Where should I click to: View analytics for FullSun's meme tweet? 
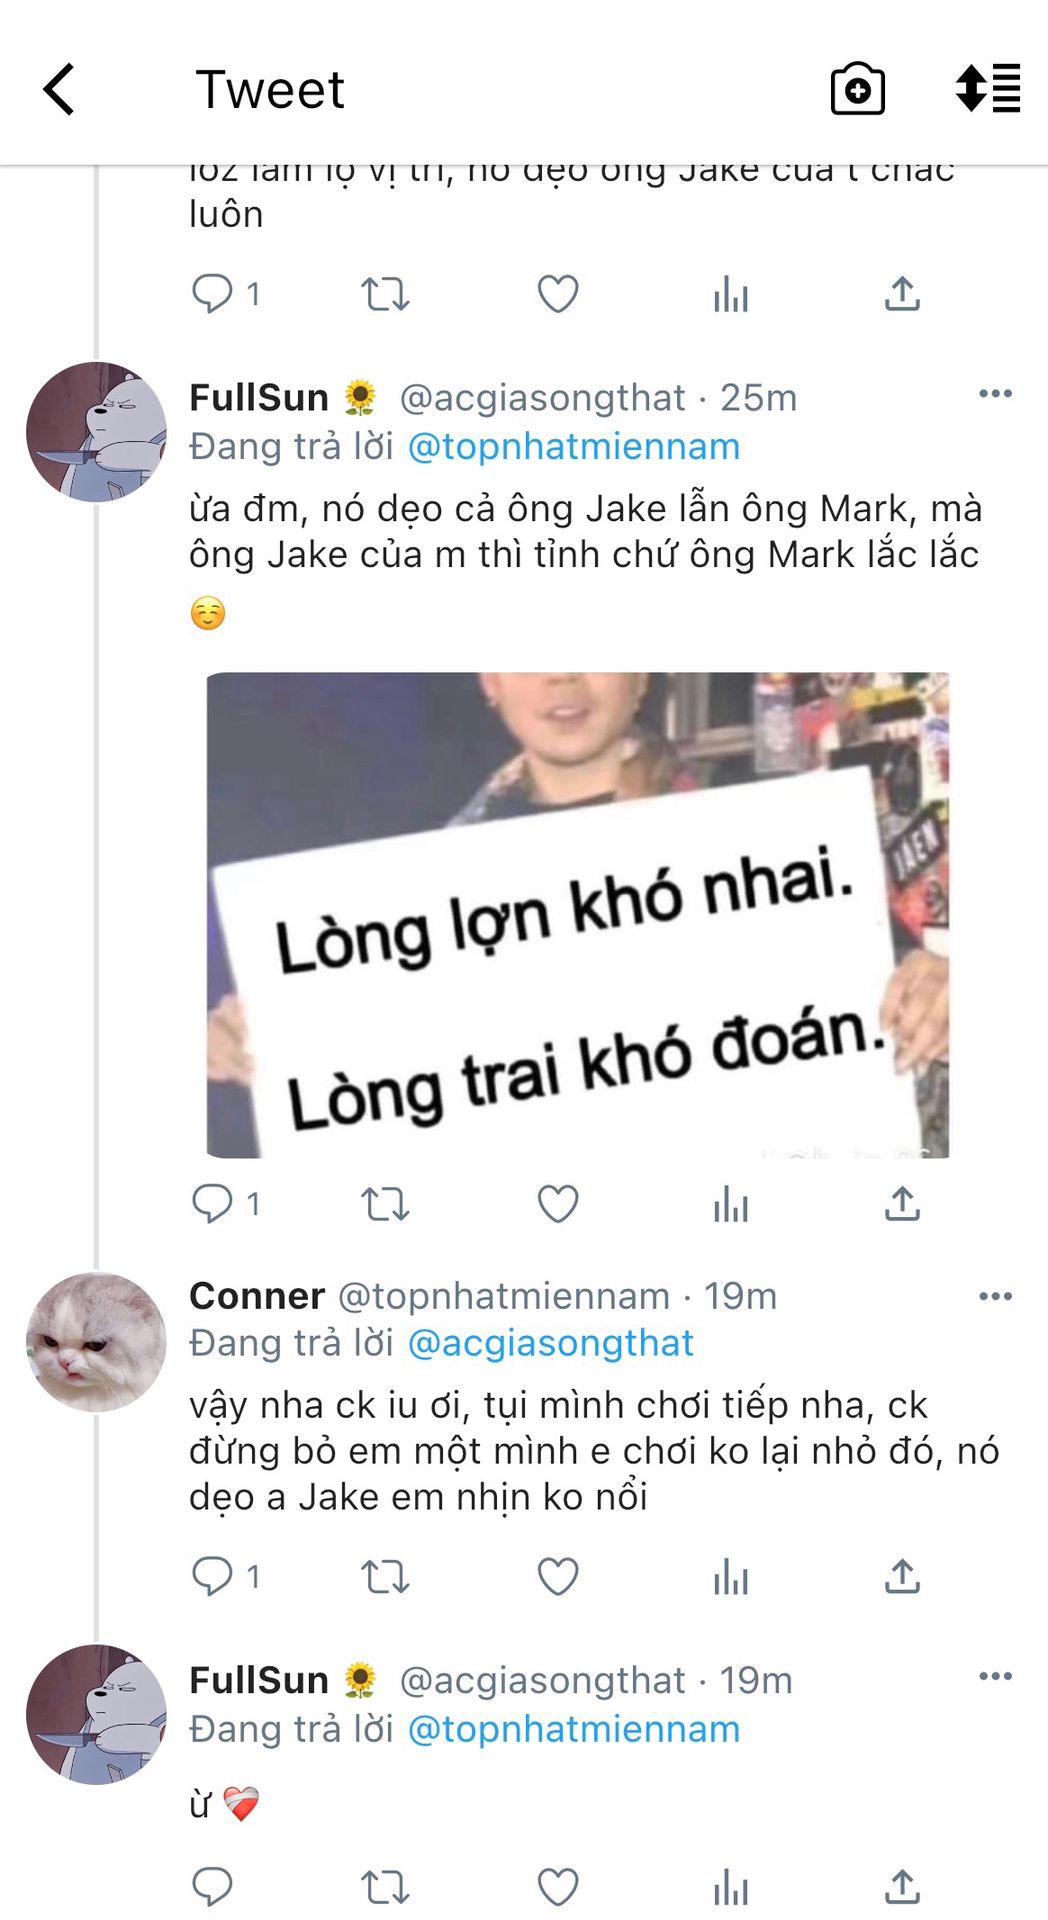coord(731,1204)
